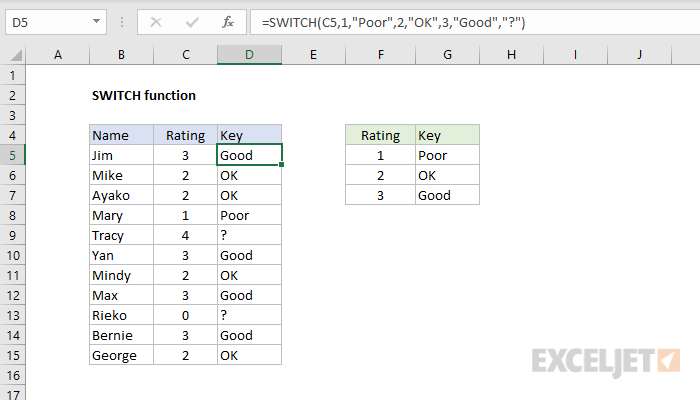Select the Name header cell
This screenshot has height=400, width=700.
pos(121,135)
